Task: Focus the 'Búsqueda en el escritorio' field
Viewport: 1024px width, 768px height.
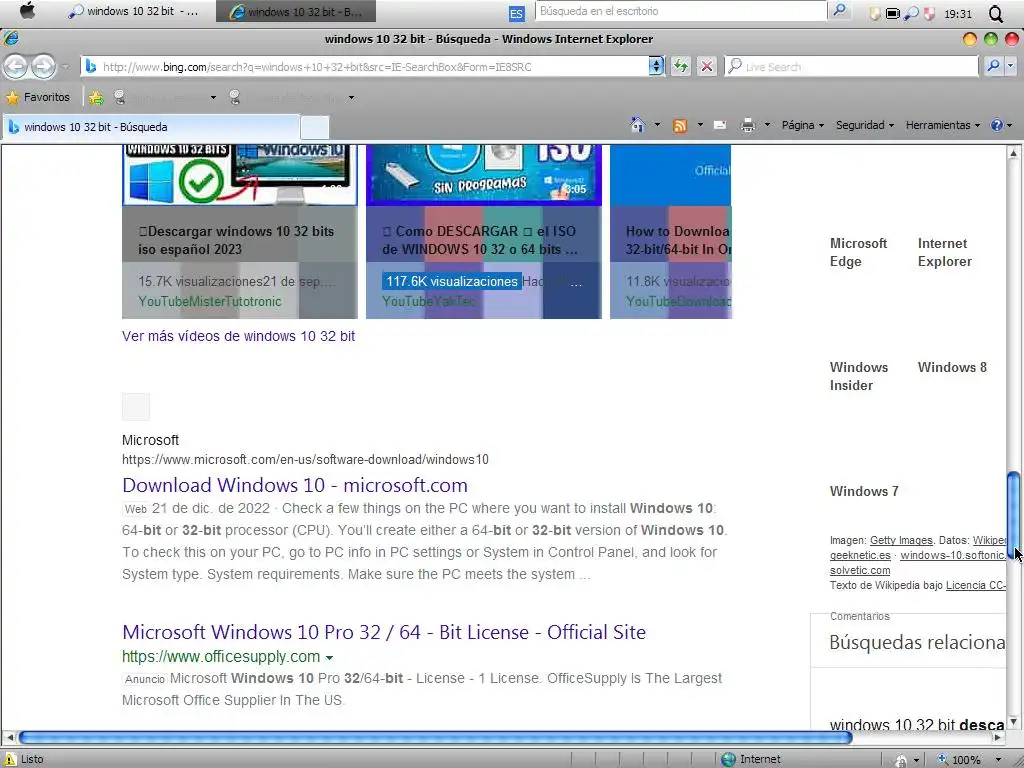Action: [x=680, y=11]
